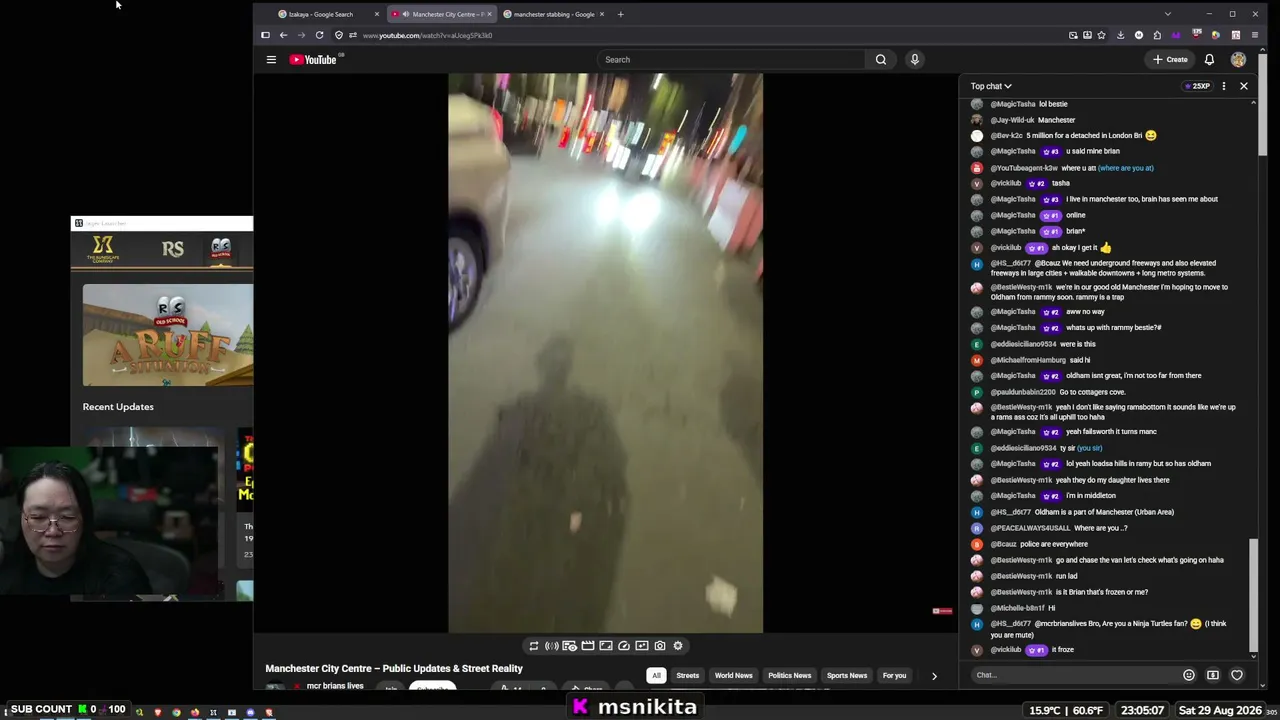Select the For you filter chip

click(895, 676)
